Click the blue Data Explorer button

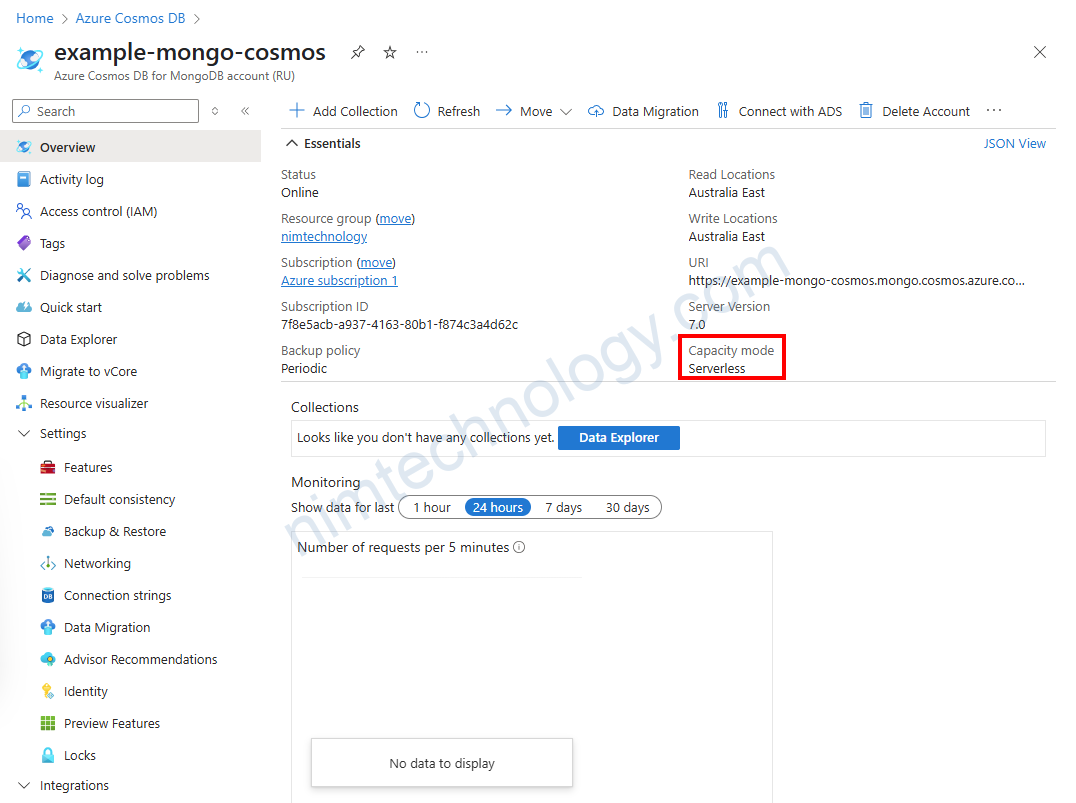(618, 437)
